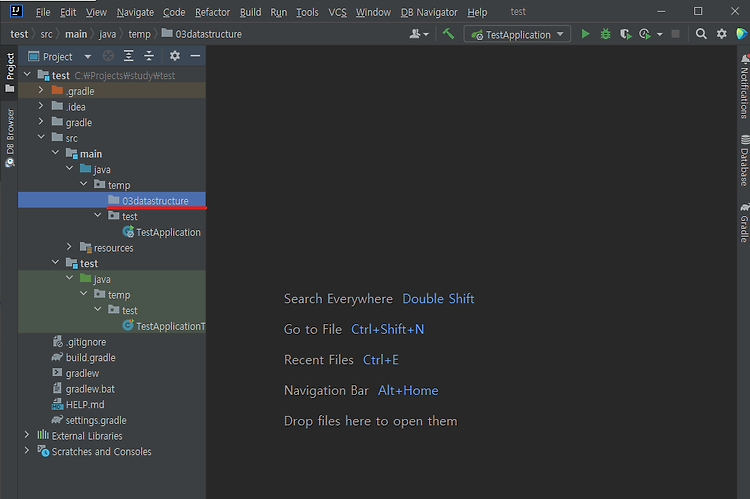The height and width of the screenshot is (499, 750).
Task: Open the Notifications side tab
Action: click(744, 86)
